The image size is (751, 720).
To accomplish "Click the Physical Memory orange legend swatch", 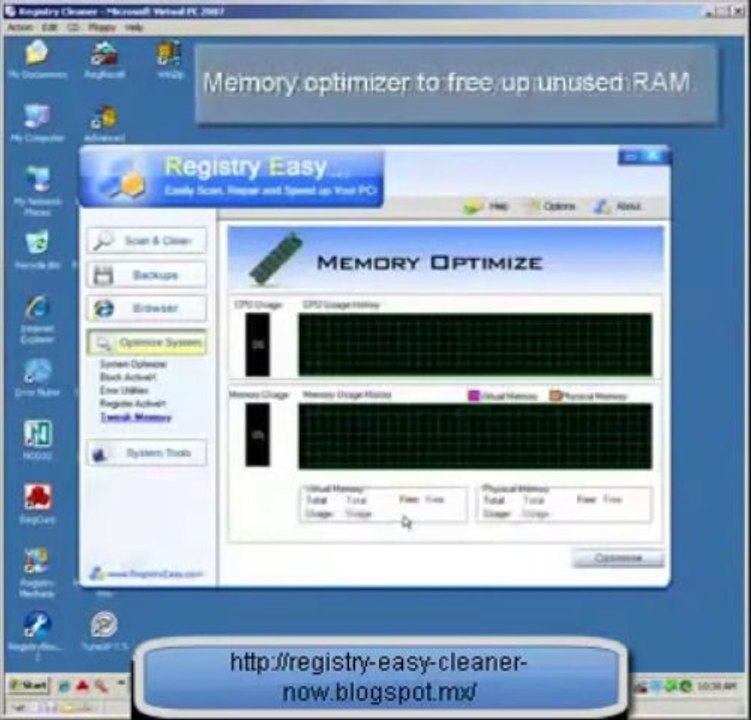I will [555, 396].
